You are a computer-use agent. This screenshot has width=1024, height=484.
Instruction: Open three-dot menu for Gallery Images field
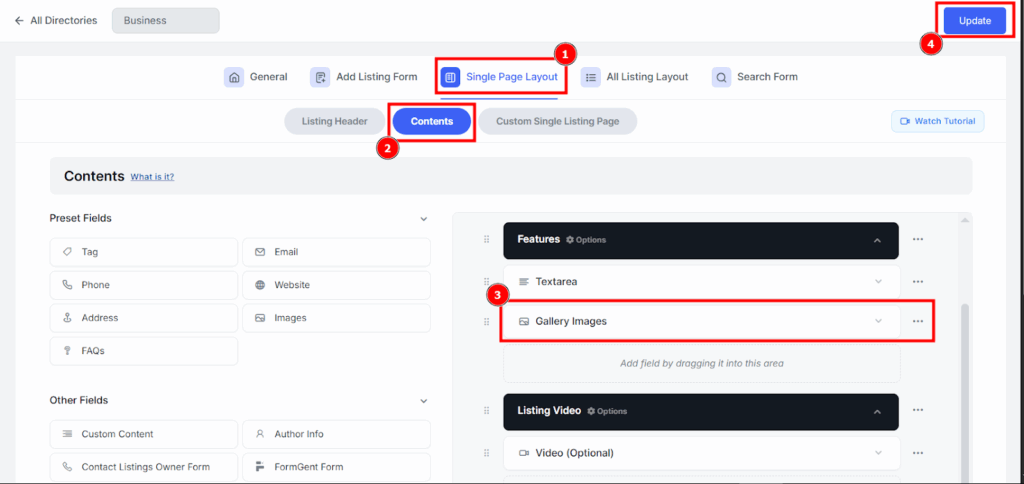tap(917, 321)
